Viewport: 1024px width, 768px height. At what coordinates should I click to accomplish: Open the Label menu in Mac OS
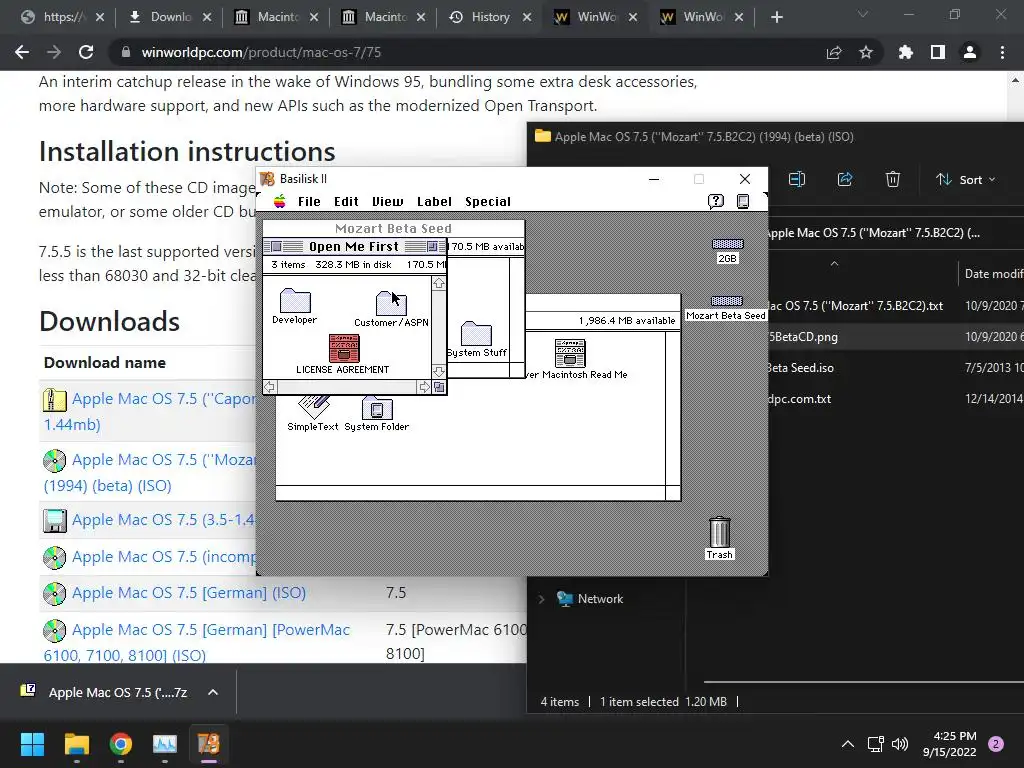[x=434, y=202]
